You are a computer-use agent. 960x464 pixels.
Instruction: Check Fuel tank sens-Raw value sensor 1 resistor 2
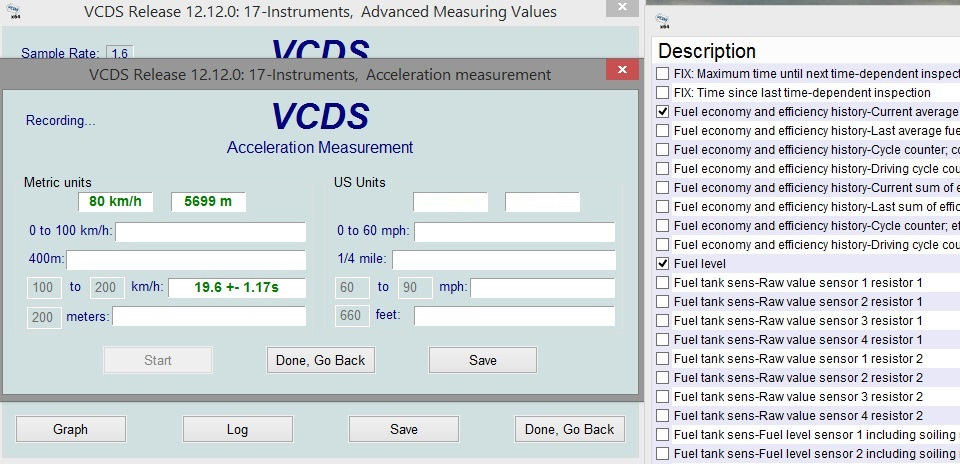click(662, 359)
